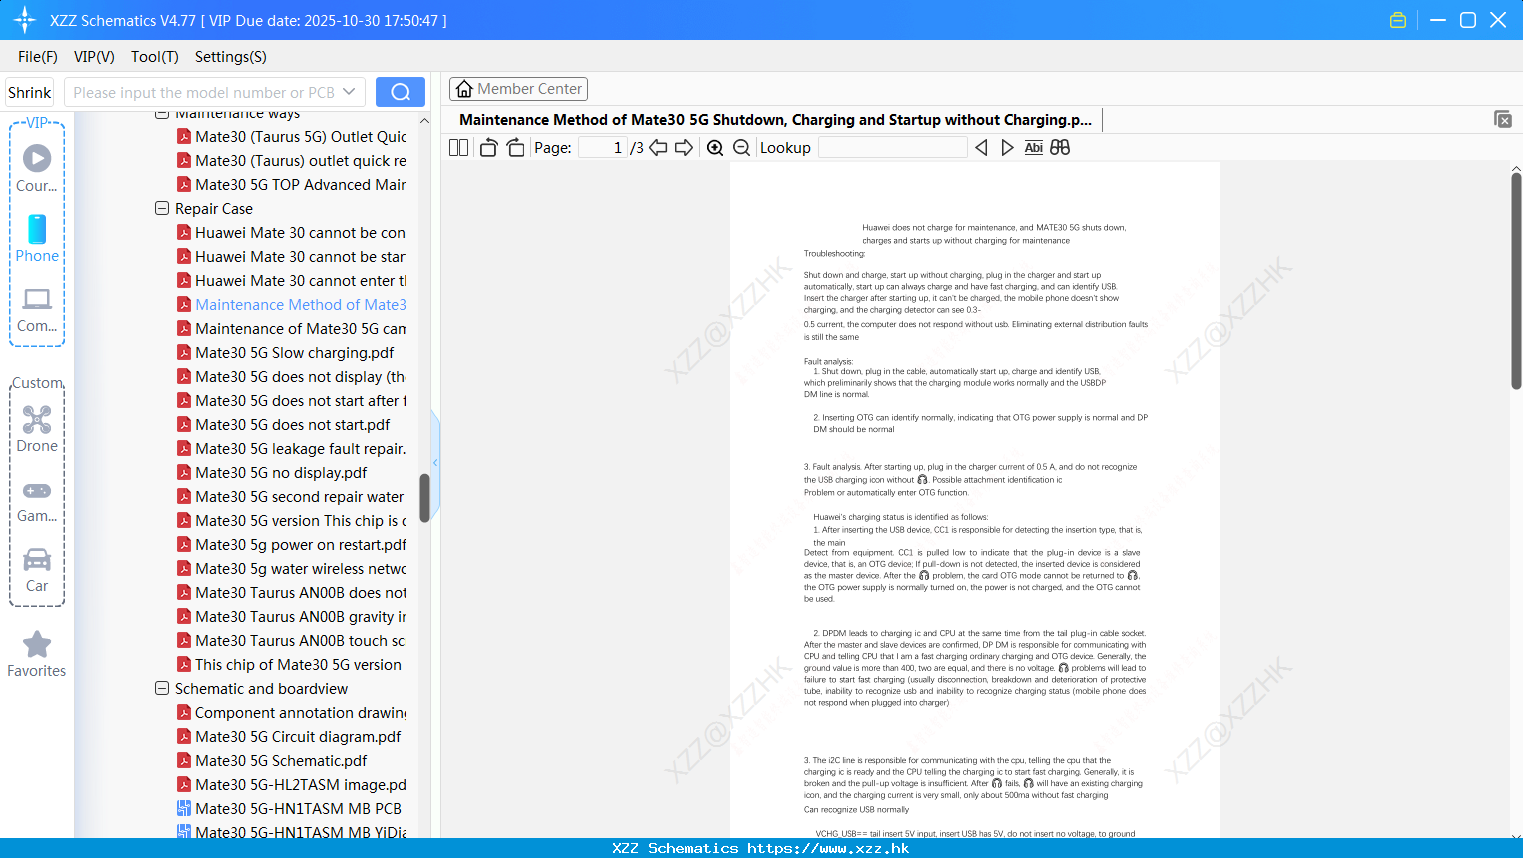Rotate page clockwise
The height and width of the screenshot is (858, 1523).
pyautogui.click(x=515, y=147)
